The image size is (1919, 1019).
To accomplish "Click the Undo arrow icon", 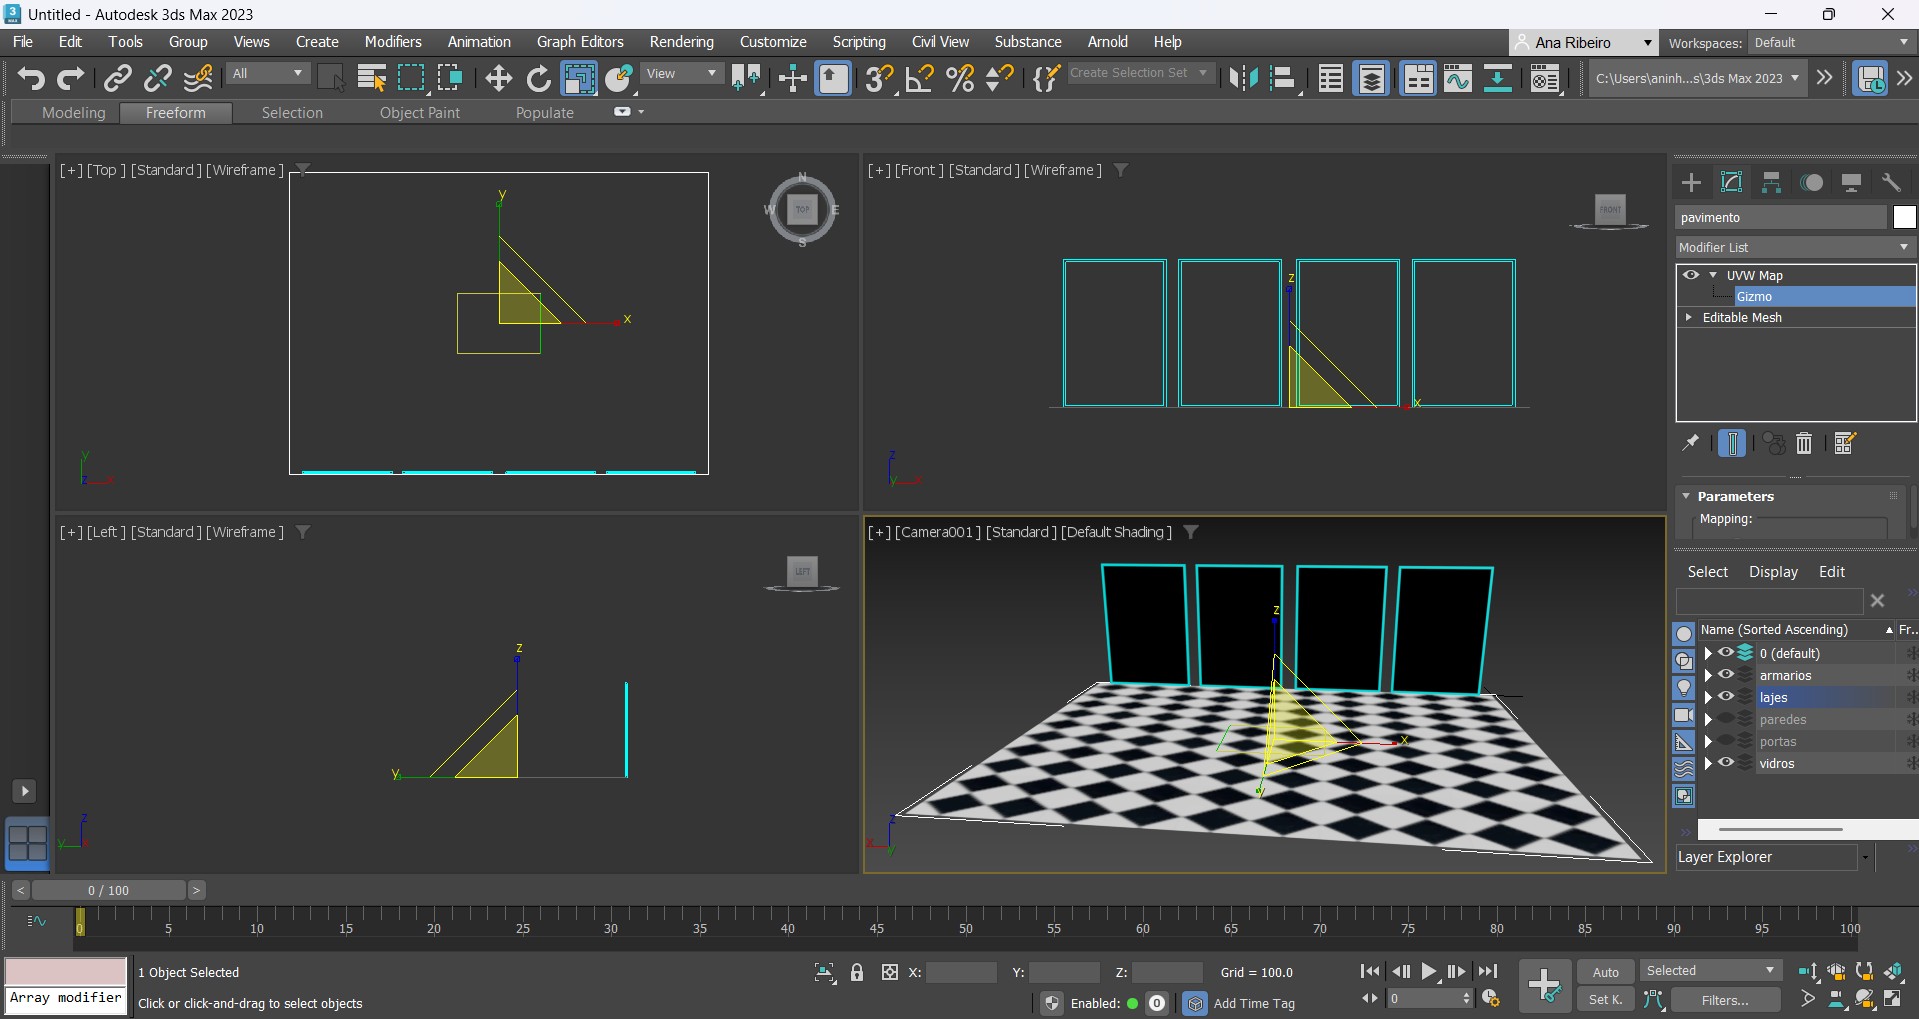I will [x=31, y=78].
